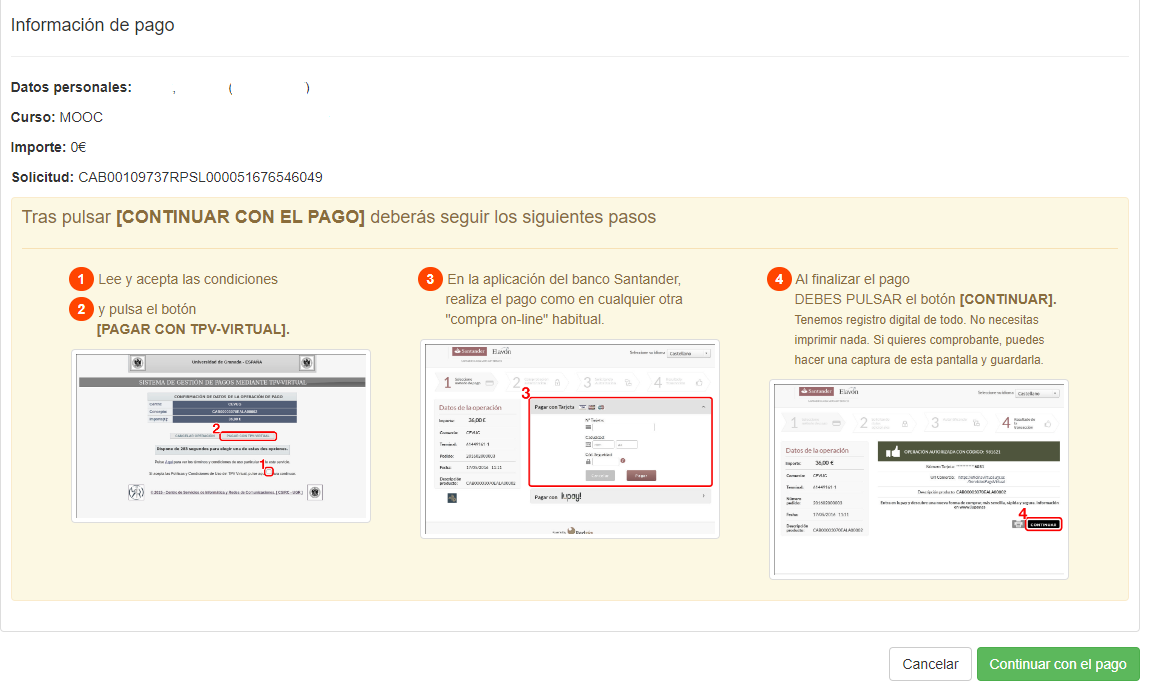
Task: Click Santander logo in the step 3 screenshot
Action: coord(470,351)
